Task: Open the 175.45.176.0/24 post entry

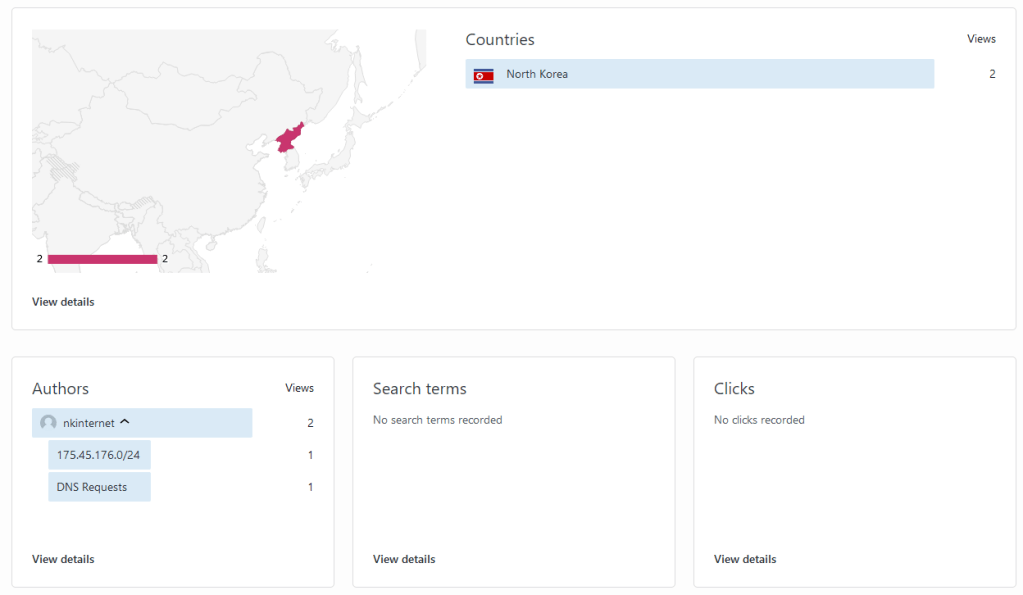Action: point(99,455)
